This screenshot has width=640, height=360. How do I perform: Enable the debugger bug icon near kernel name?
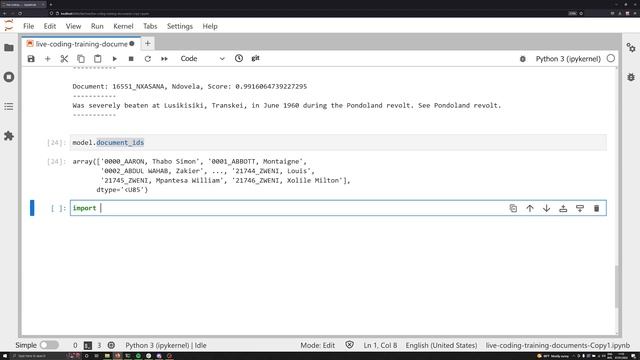[522, 59]
